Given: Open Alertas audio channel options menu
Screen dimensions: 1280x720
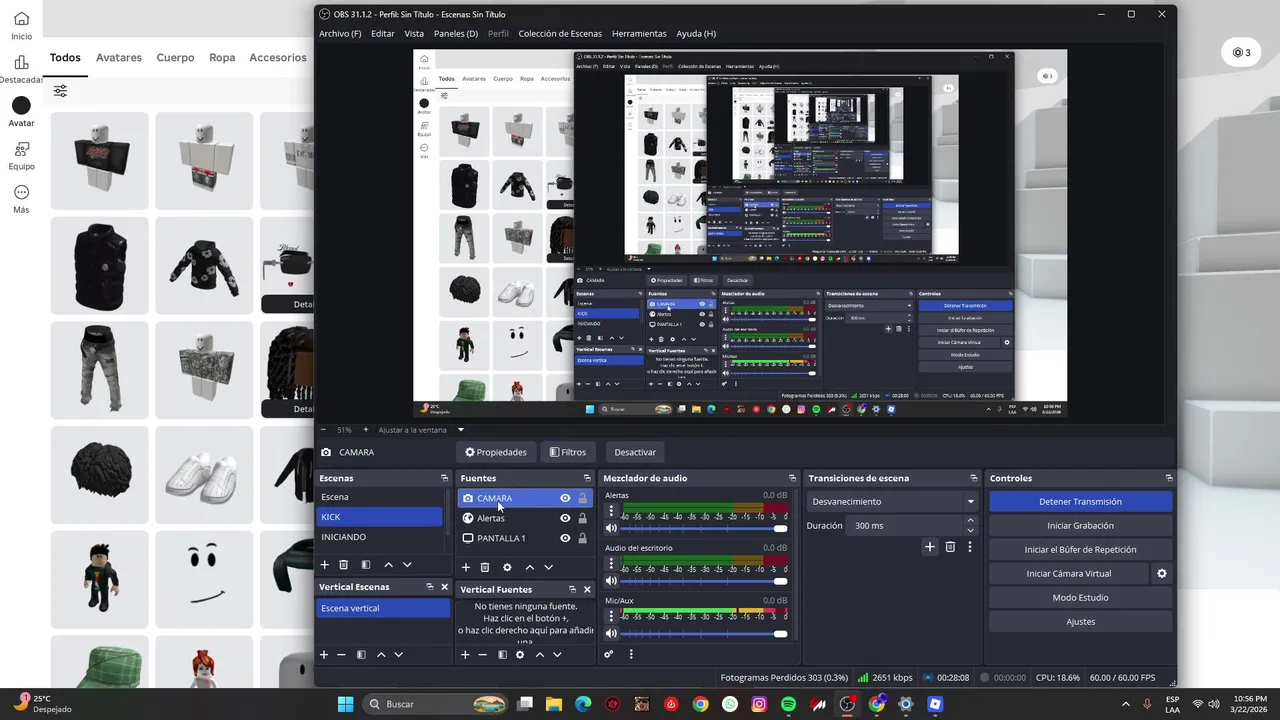Looking at the screenshot, I should 611,510.
